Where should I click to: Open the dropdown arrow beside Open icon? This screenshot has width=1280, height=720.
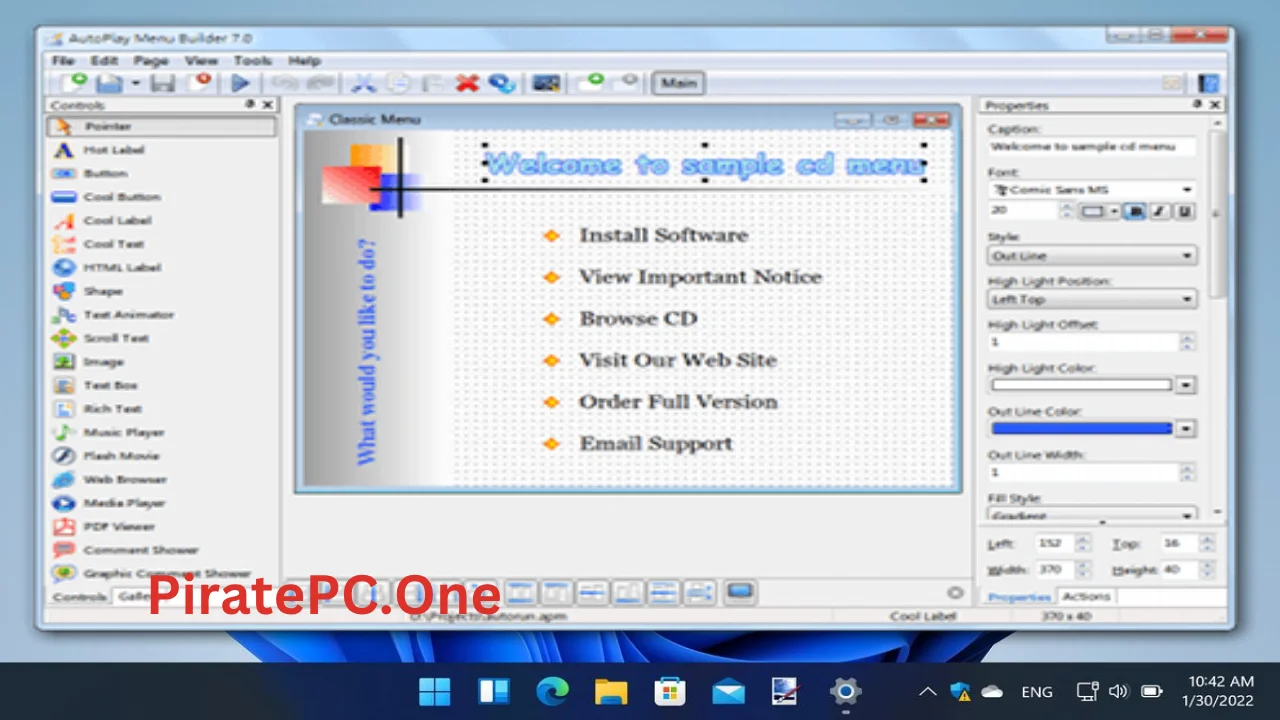tap(136, 84)
